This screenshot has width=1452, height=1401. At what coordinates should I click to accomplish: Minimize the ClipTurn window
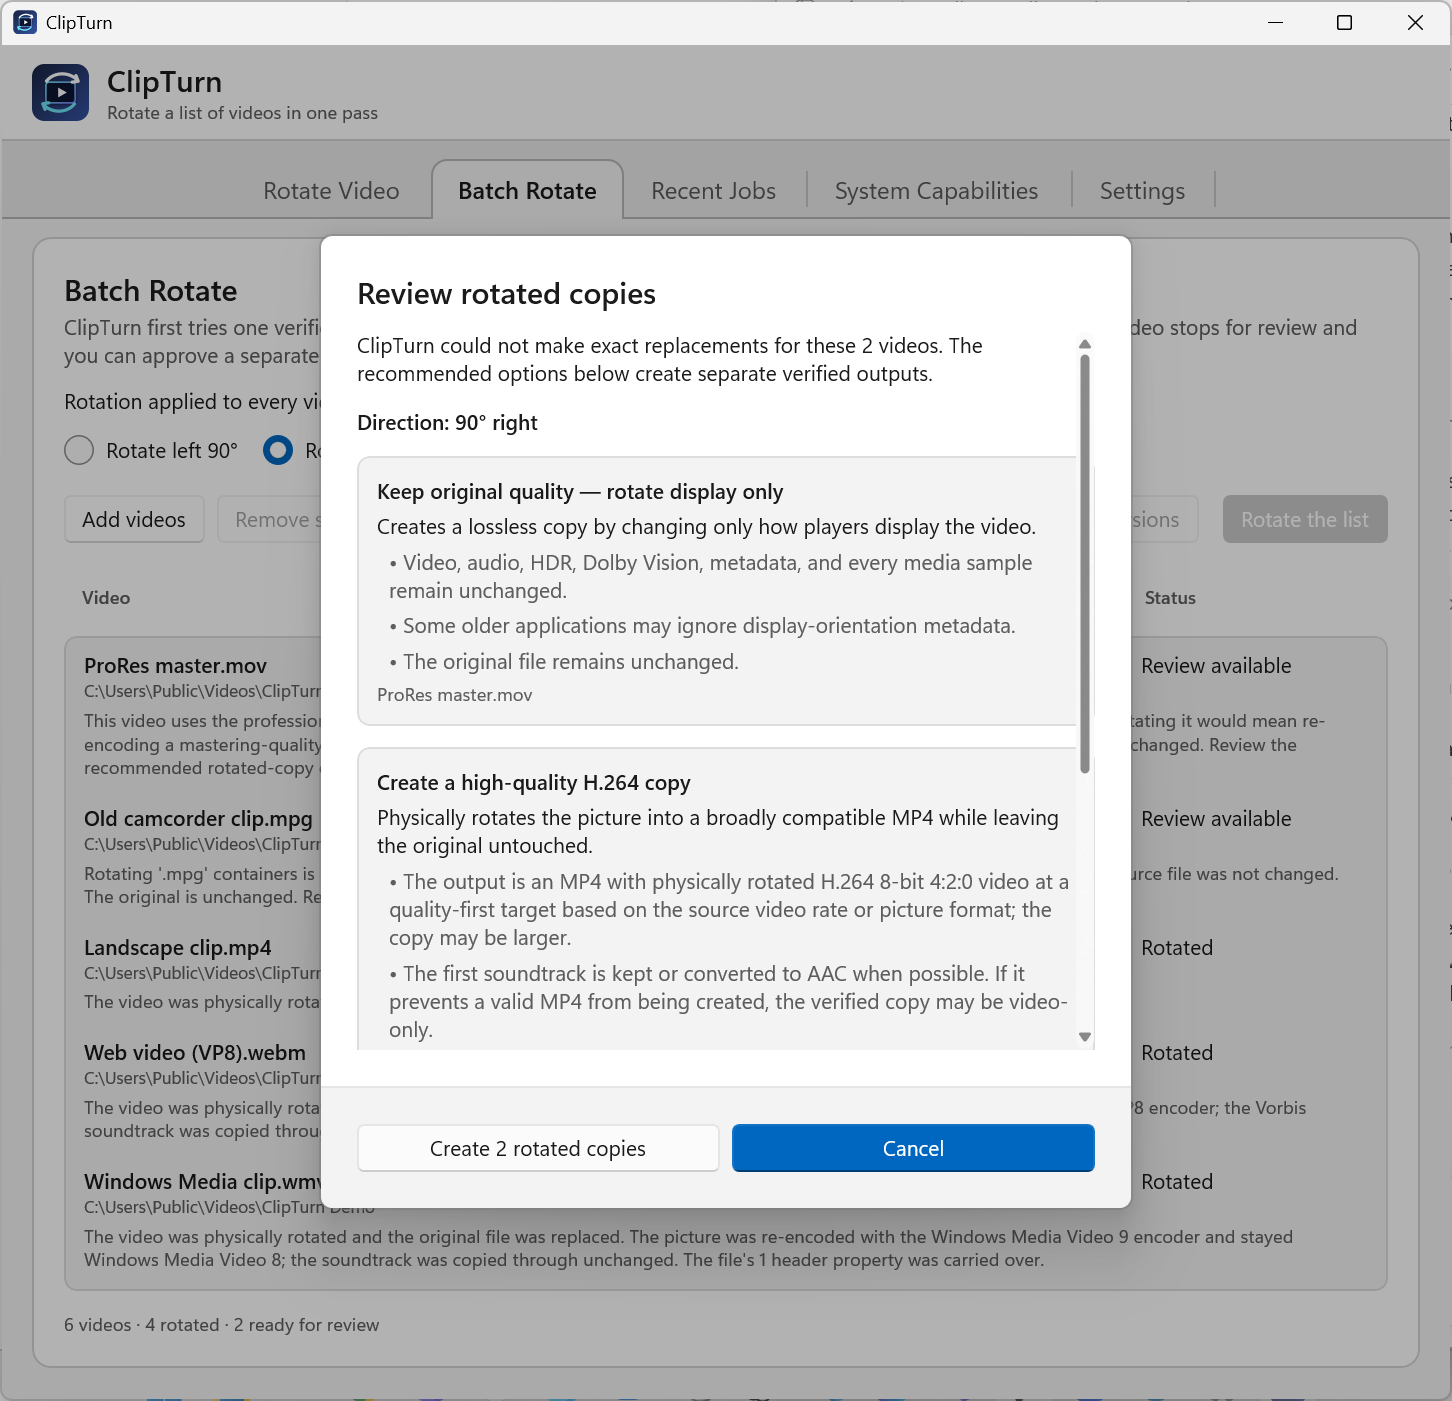pyautogui.click(x=1275, y=22)
